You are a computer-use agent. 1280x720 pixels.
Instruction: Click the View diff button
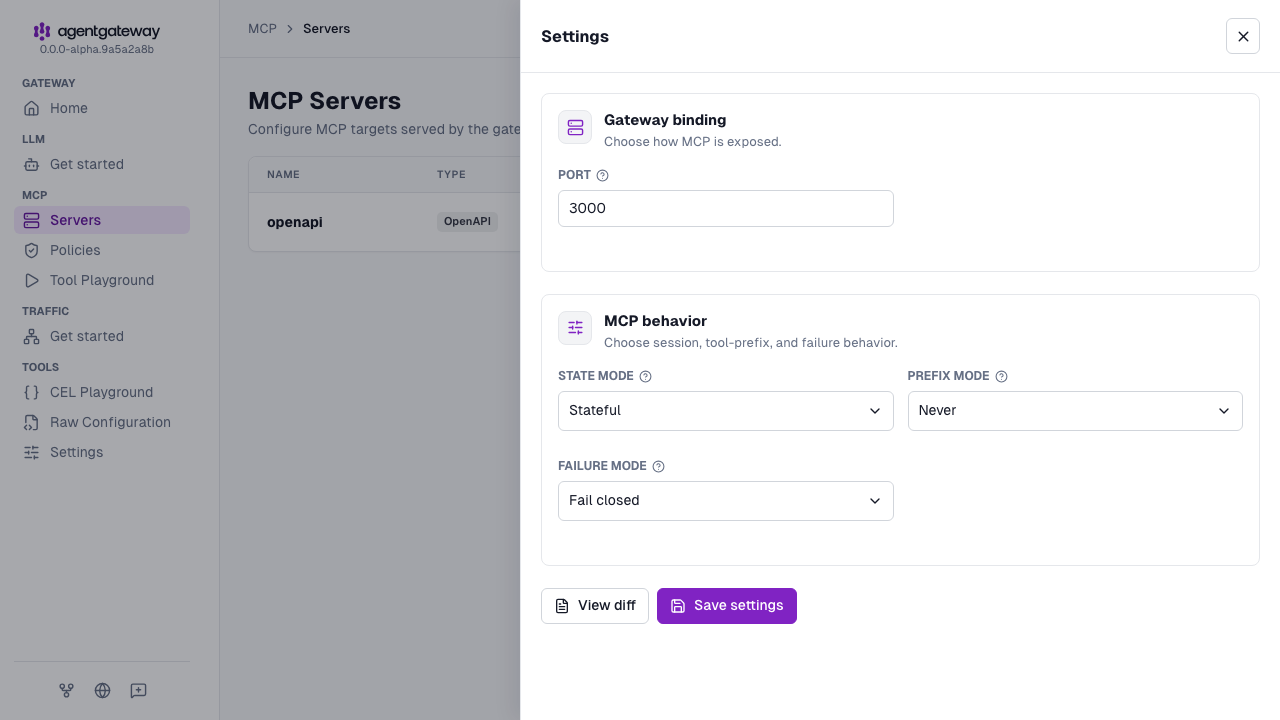coord(595,606)
